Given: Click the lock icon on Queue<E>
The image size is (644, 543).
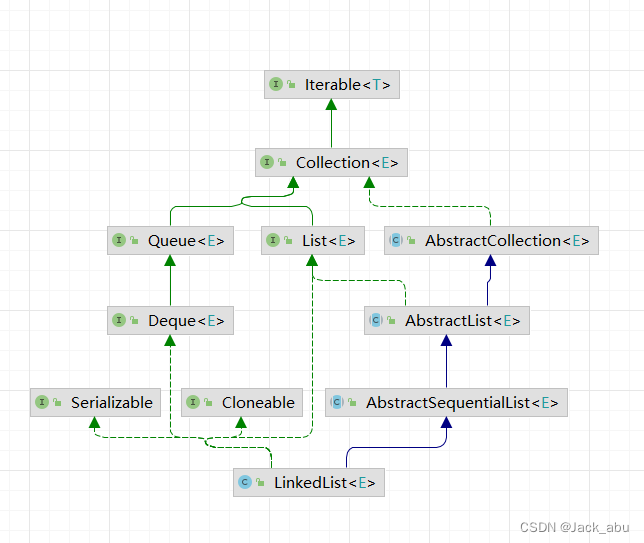Looking at the screenshot, I should [134, 240].
